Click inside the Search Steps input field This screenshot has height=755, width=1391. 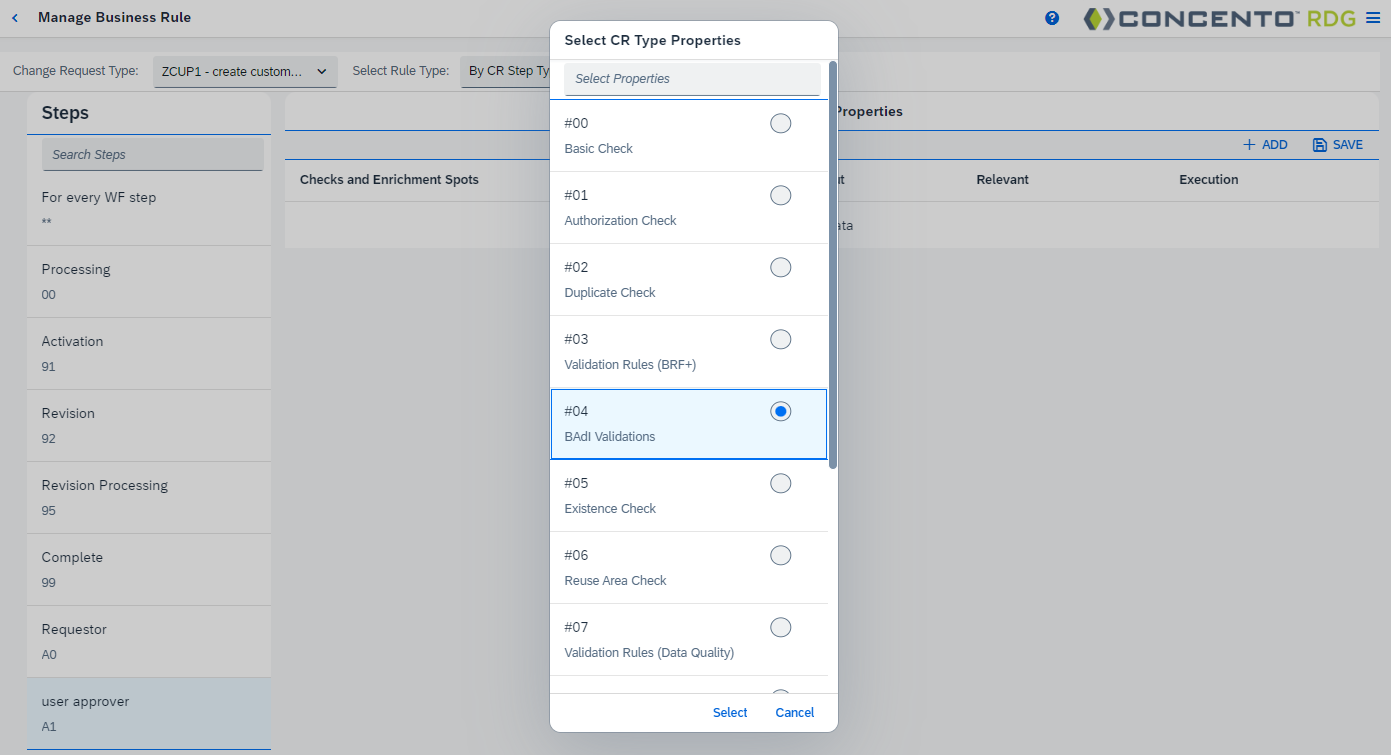tap(152, 154)
